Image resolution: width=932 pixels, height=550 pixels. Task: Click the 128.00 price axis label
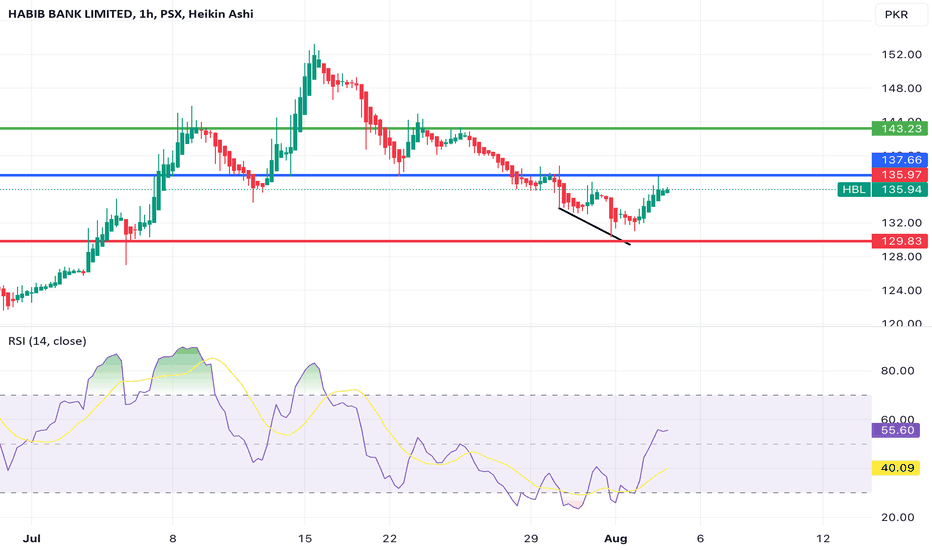(x=901, y=257)
